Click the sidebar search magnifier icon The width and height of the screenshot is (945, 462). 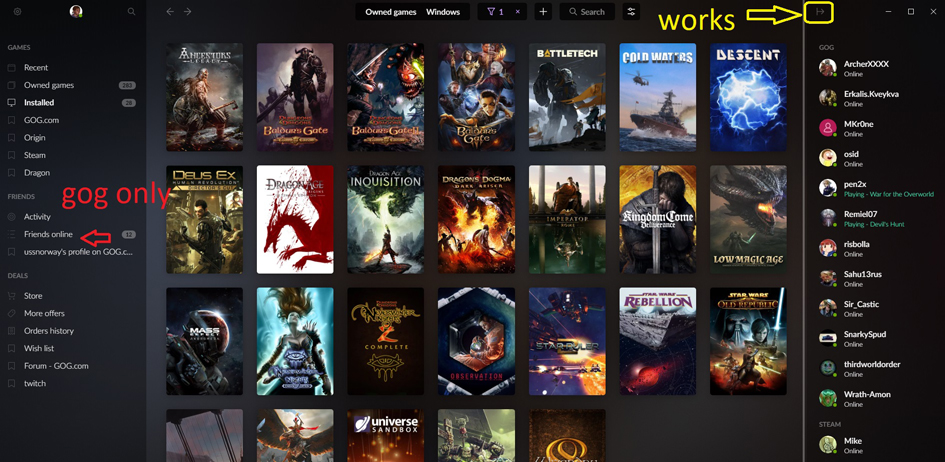(x=131, y=11)
